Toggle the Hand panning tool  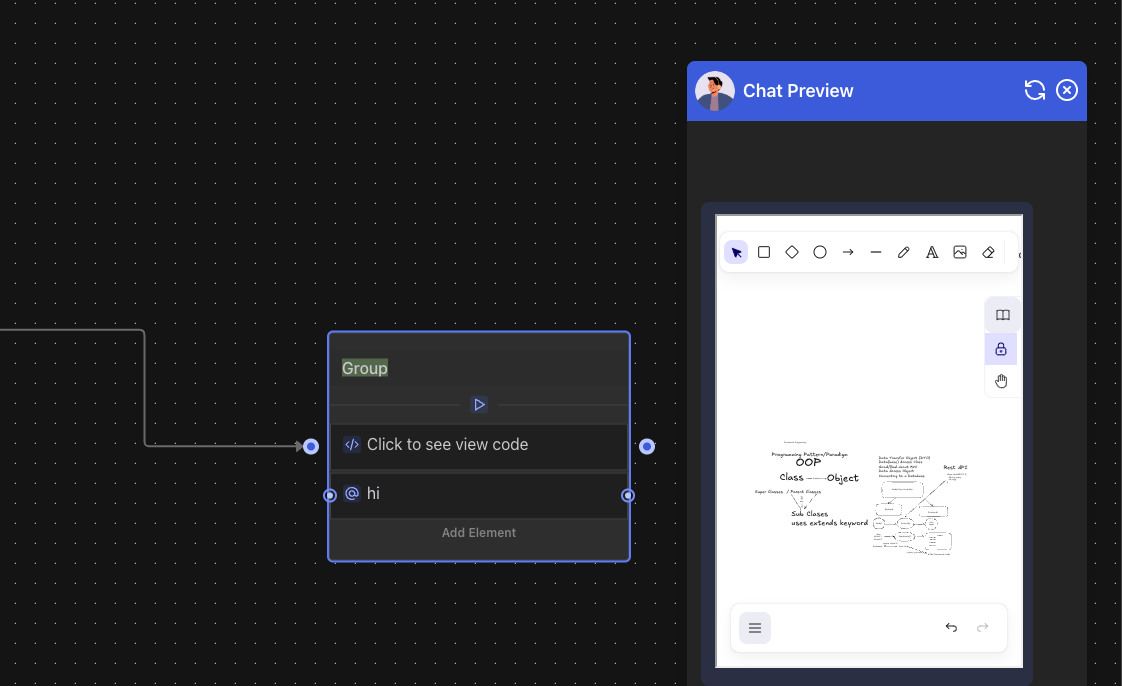1001,381
